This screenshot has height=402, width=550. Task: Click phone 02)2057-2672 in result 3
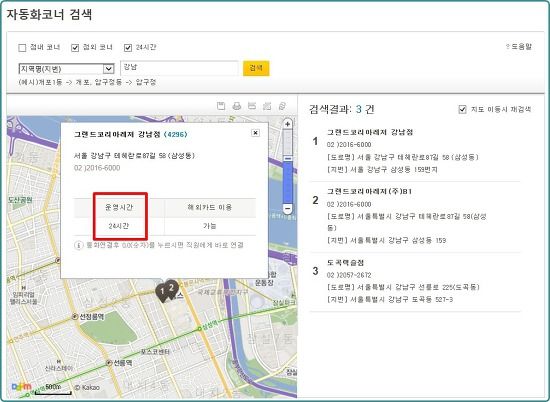[349, 275]
